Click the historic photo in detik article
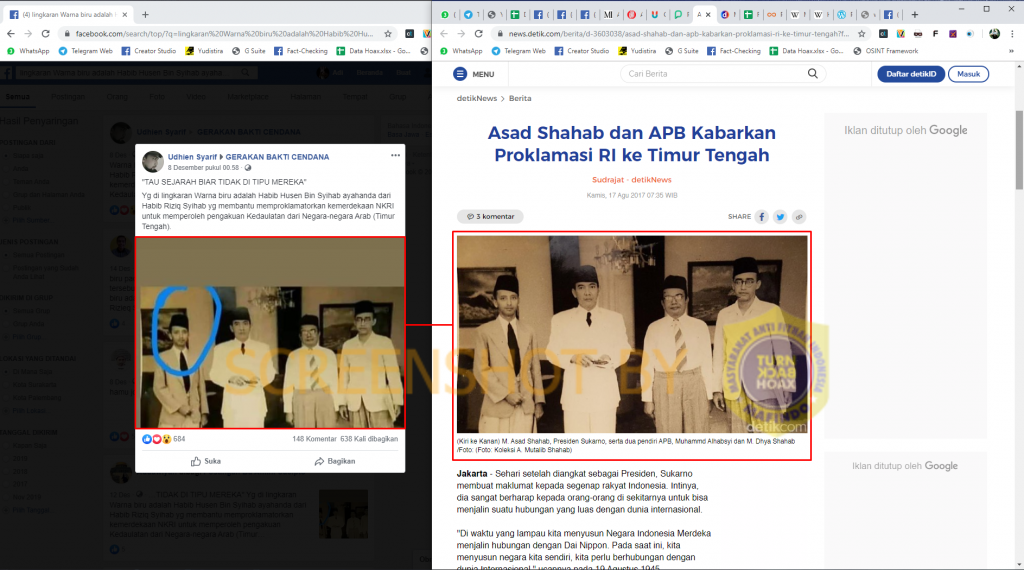 [x=632, y=334]
